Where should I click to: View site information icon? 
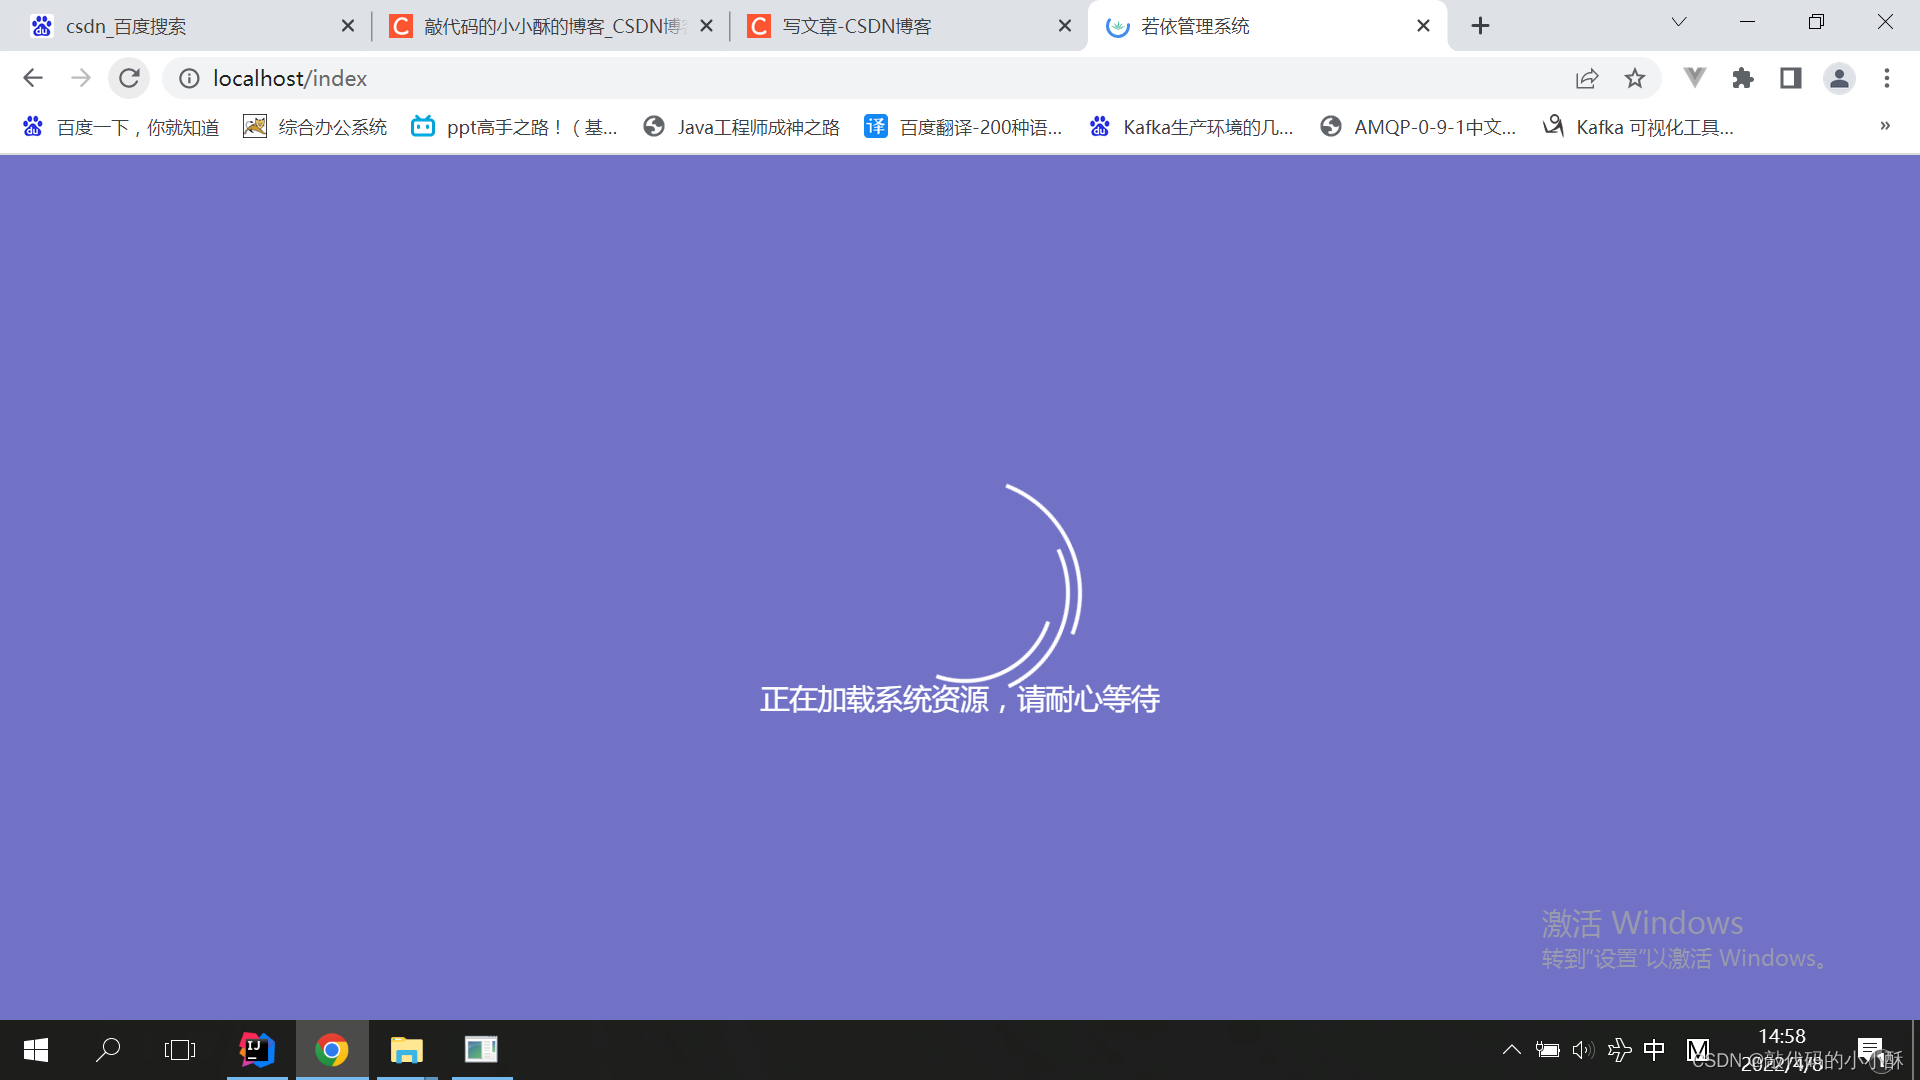point(189,78)
